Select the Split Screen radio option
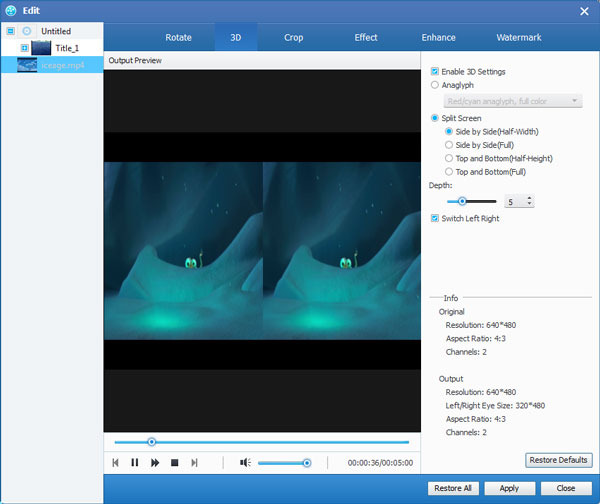600x504 pixels. pos(435,118)
